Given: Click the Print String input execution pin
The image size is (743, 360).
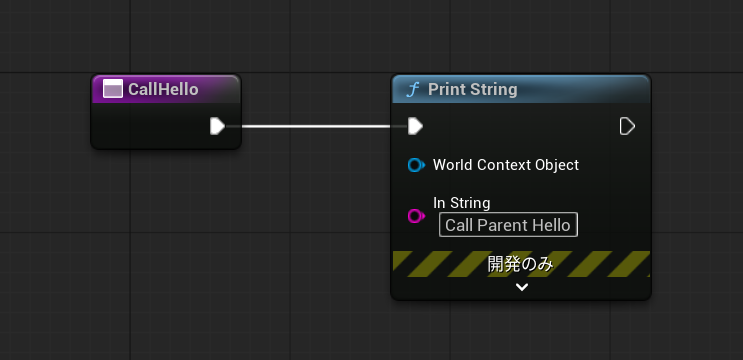Looking at the screenshot, I should [415, 126].
